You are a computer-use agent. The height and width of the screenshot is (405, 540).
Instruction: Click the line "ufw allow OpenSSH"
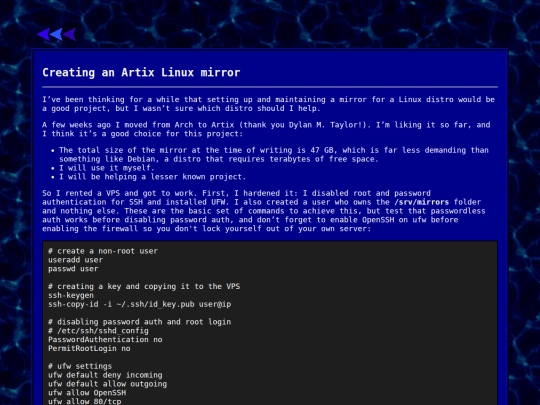click(87, 393)
